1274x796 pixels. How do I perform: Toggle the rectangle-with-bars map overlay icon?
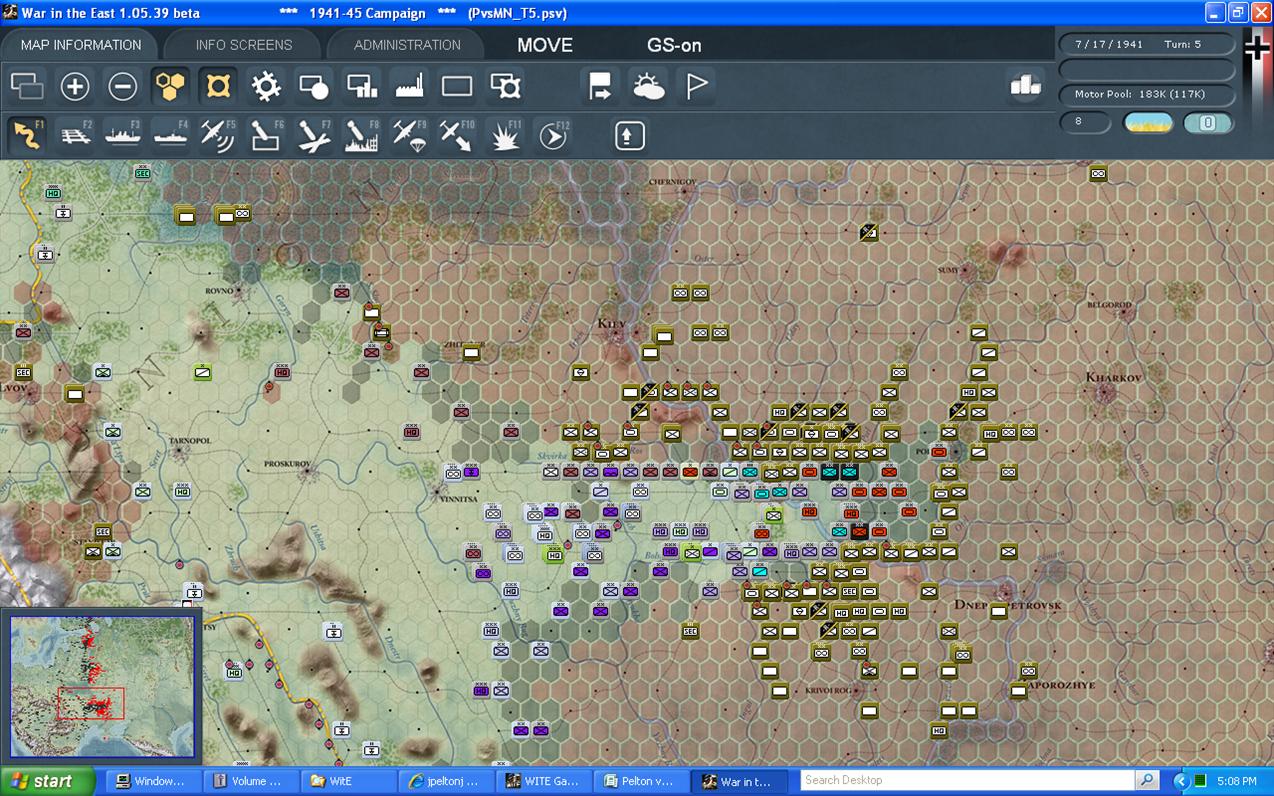coord(362,86)
